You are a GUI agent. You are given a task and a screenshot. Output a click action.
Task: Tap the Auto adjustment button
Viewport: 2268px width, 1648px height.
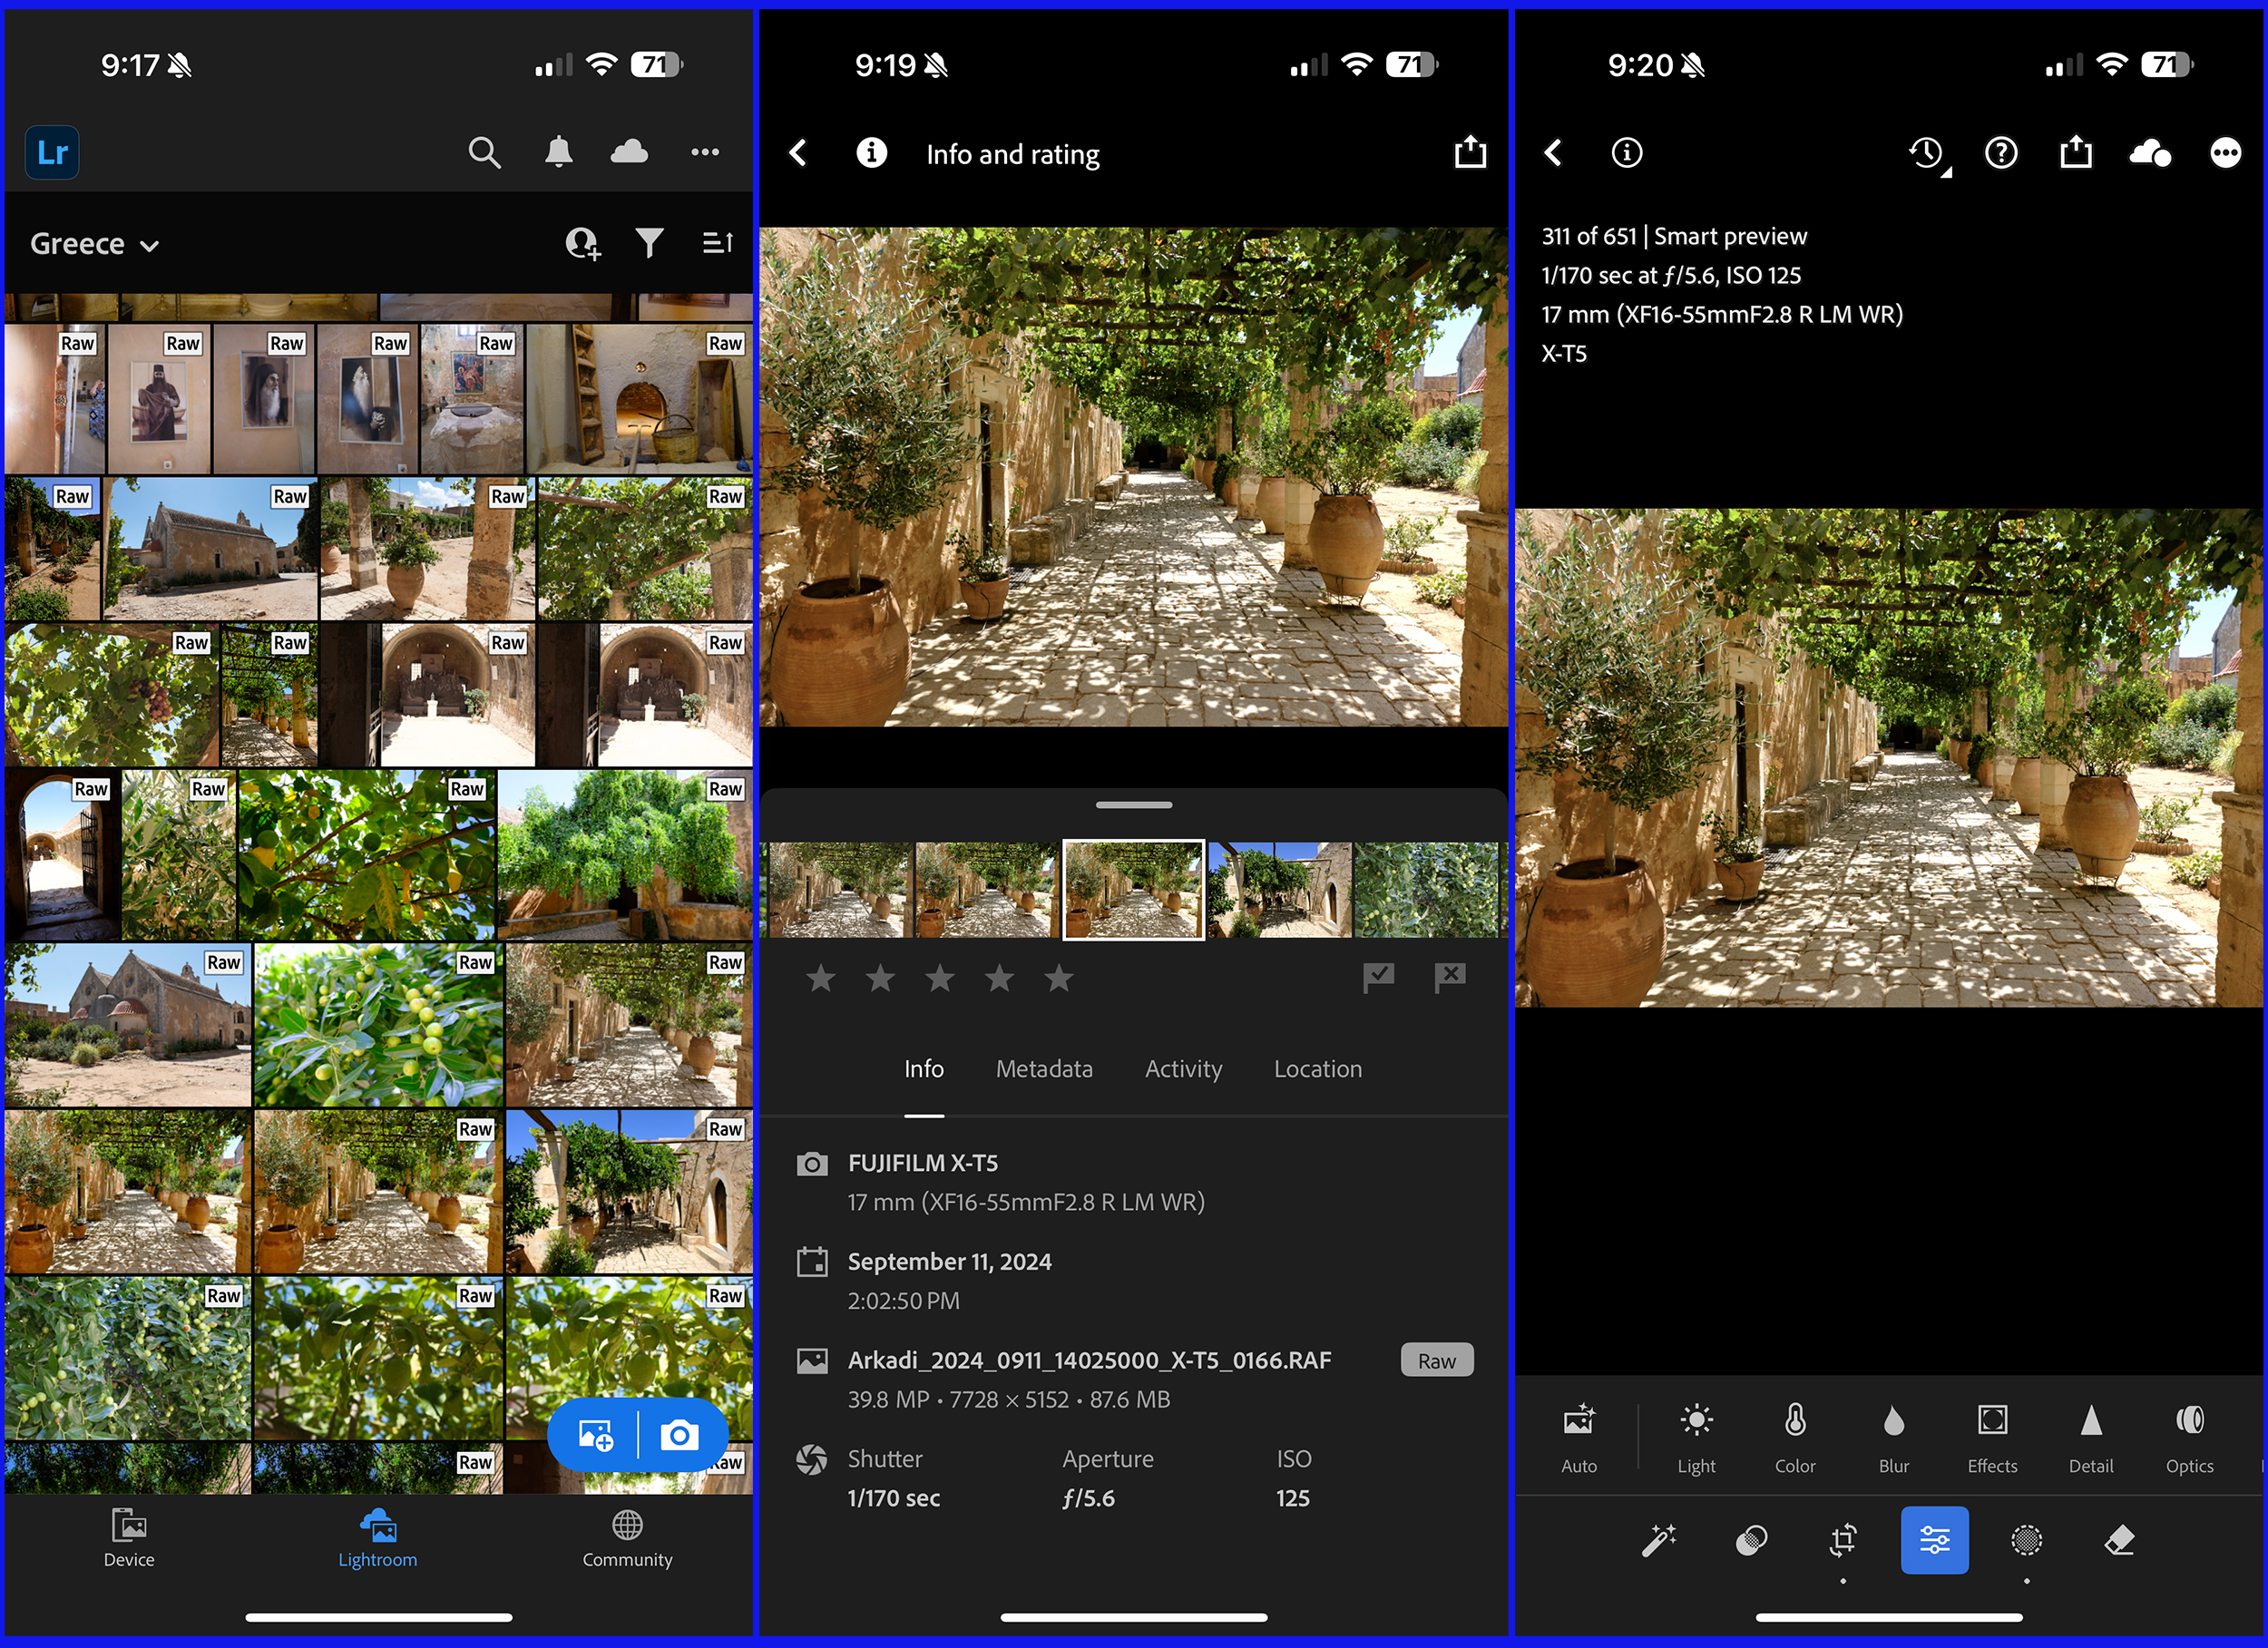point(1578,1437)
